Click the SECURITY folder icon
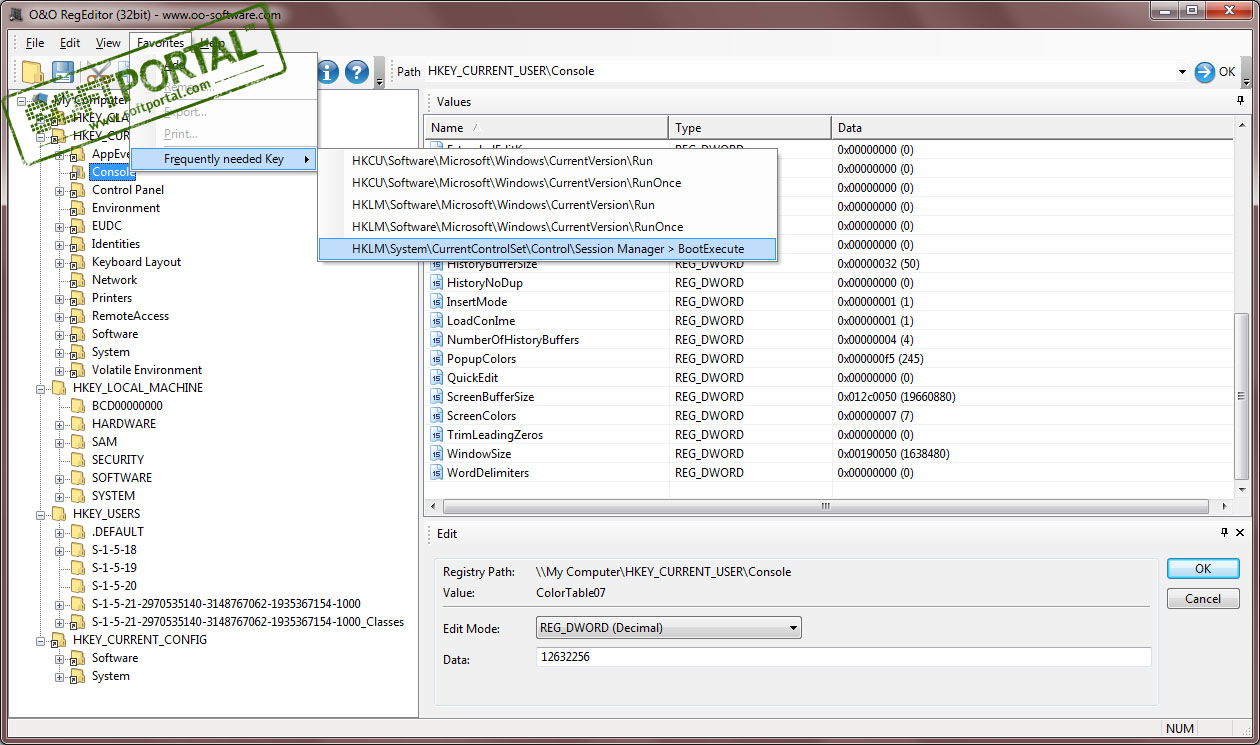This screenshot has height=745, width=1260. point(77,460)
